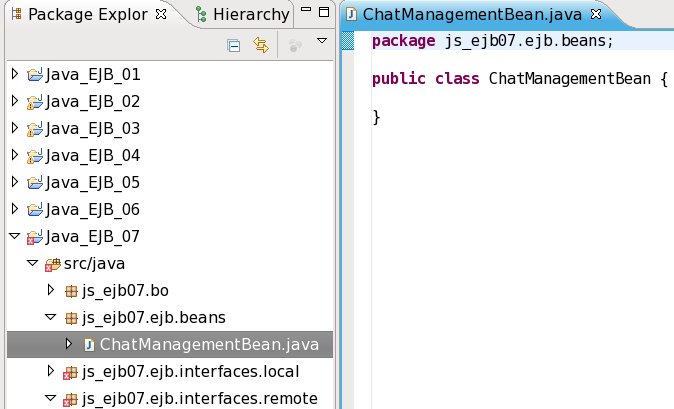The image size is (674, 409).
Task: Expand the Java_EJB_01 project
Action: (x=14, y=75)
